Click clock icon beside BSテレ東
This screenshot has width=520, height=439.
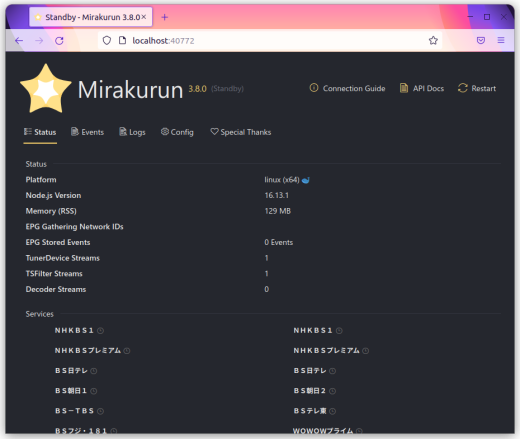click(332, 411)
